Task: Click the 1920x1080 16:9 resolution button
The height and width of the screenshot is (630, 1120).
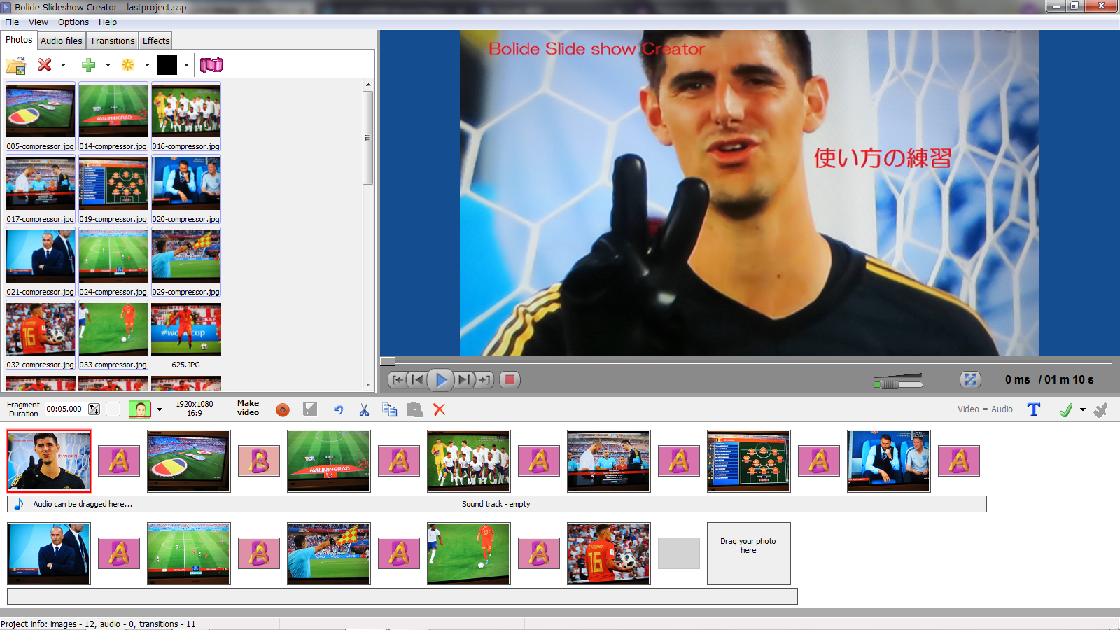Action: [x=194, y=408]
